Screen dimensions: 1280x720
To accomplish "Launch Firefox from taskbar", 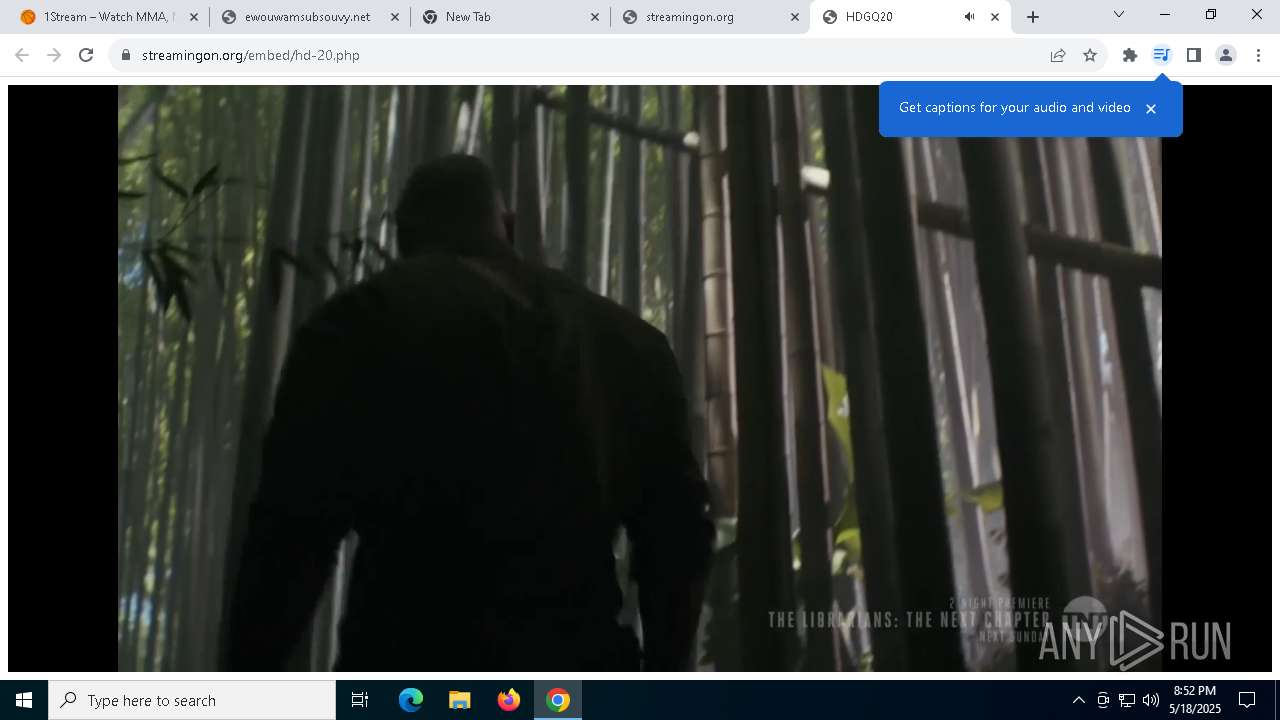I will tap(509, 700).
